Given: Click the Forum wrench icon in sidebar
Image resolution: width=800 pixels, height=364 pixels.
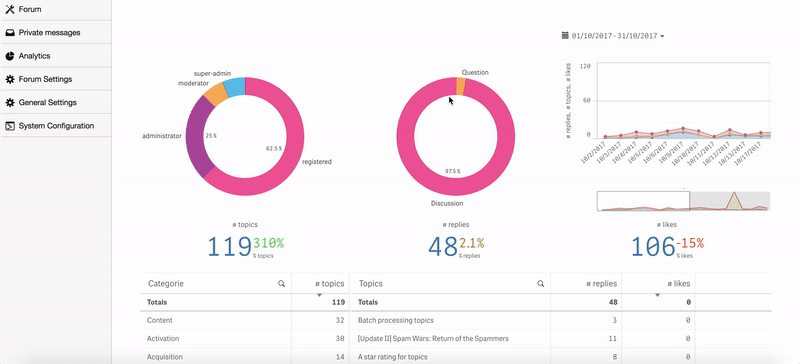Looking at the screenshot, I should [10, 9].
